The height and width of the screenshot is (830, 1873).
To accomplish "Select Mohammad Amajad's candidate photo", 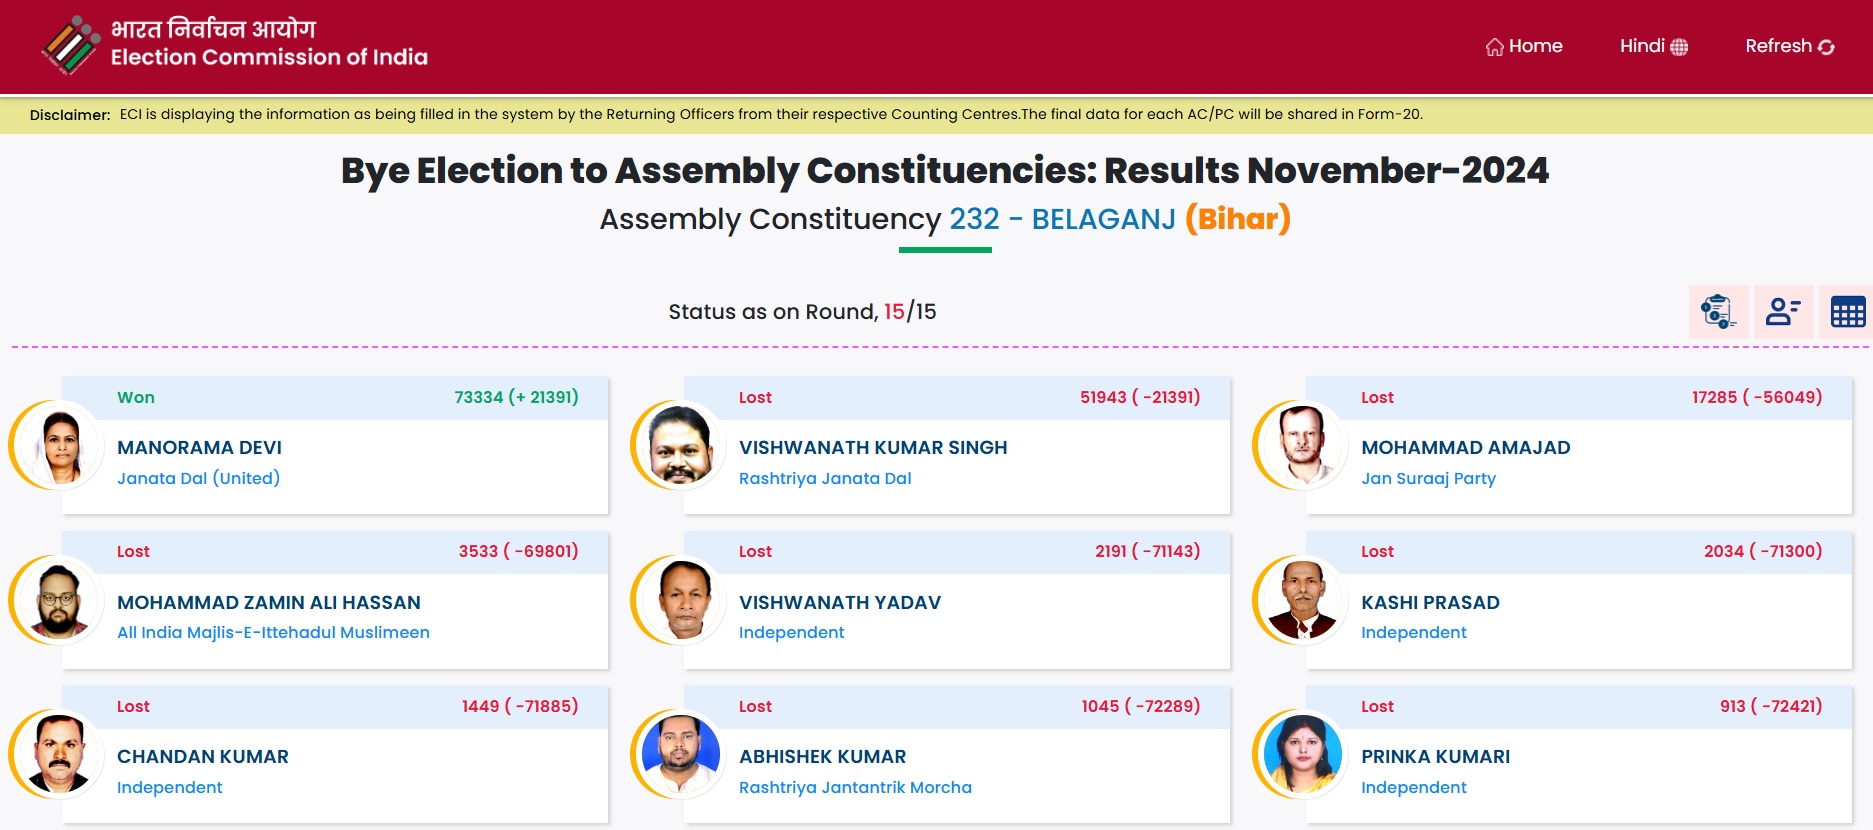I will pos(1303,446).
